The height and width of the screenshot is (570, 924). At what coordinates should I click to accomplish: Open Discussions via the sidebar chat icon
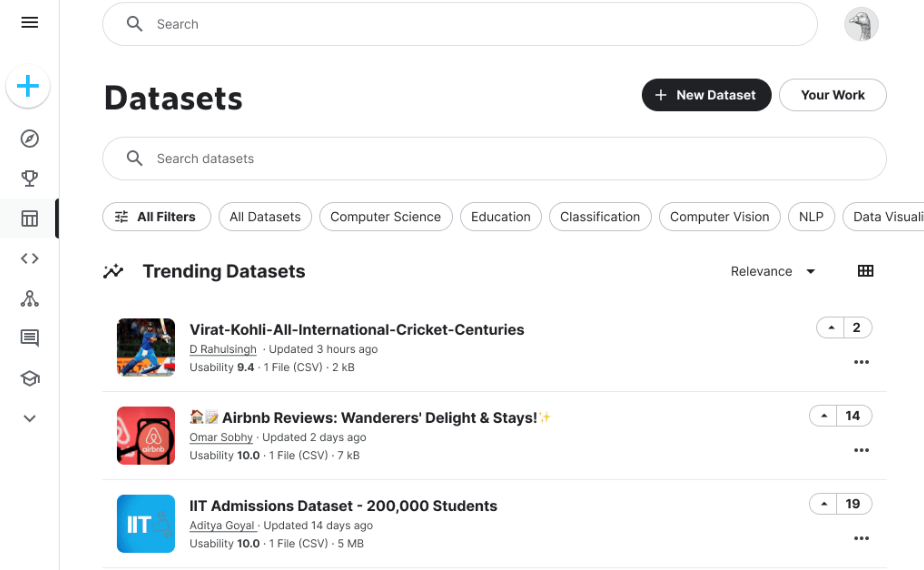click(x=29, y=338)
